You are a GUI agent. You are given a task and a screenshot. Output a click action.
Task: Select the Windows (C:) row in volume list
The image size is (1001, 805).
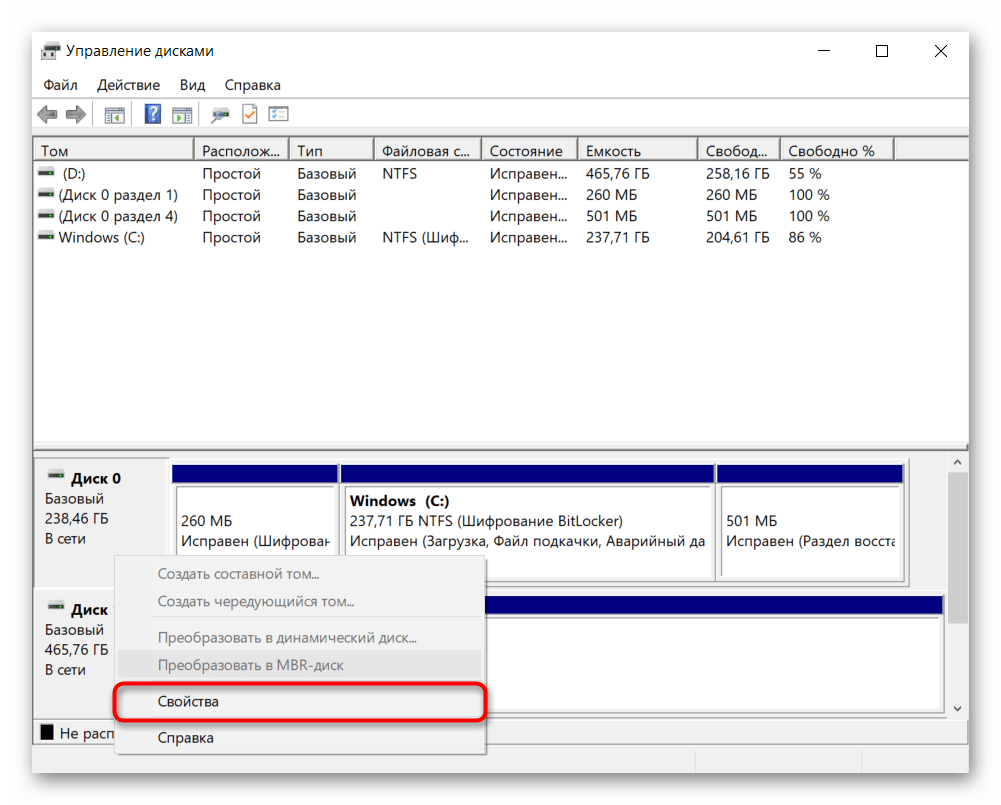pos(101,237)
